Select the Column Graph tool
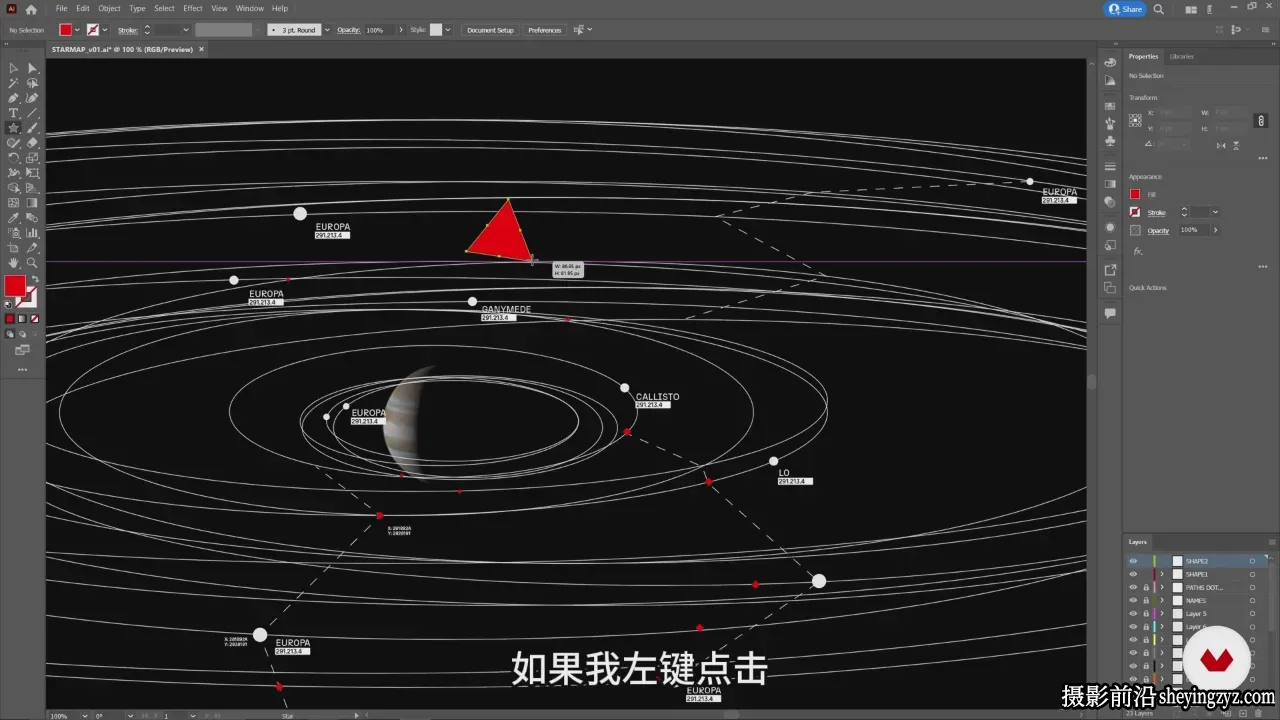The image size is (1280, 720). [32, 233]
